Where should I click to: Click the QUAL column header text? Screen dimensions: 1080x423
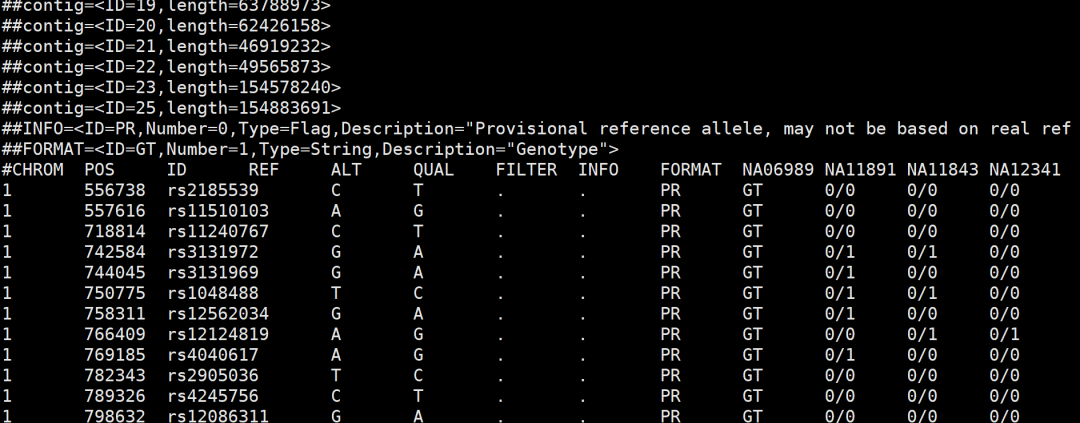point(433,169)
